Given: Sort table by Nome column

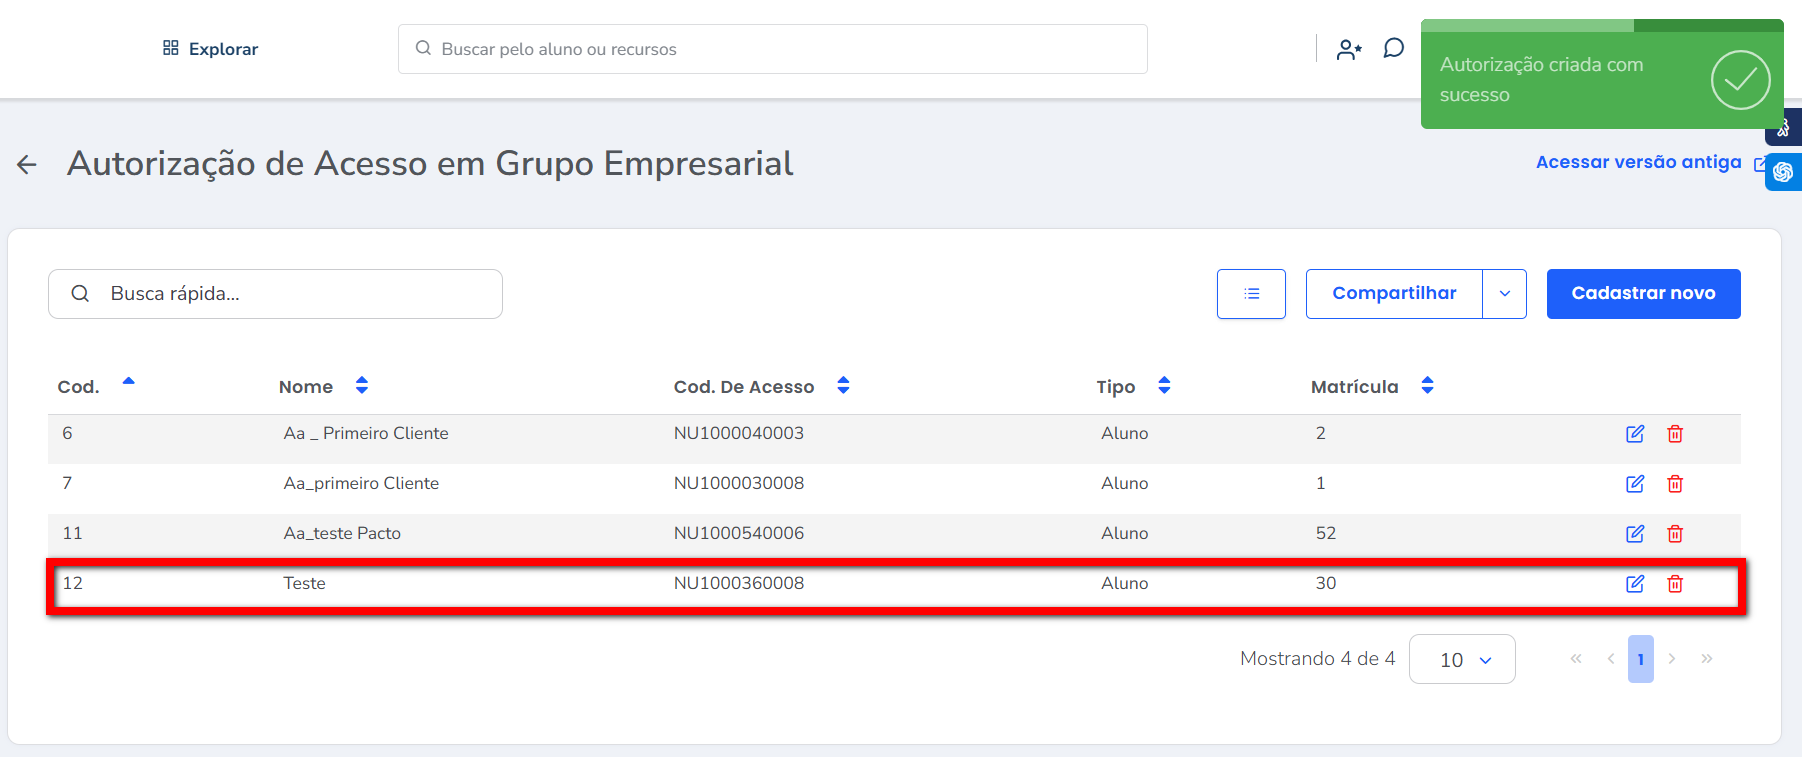Looking at the screenshot, I should 362,386.
